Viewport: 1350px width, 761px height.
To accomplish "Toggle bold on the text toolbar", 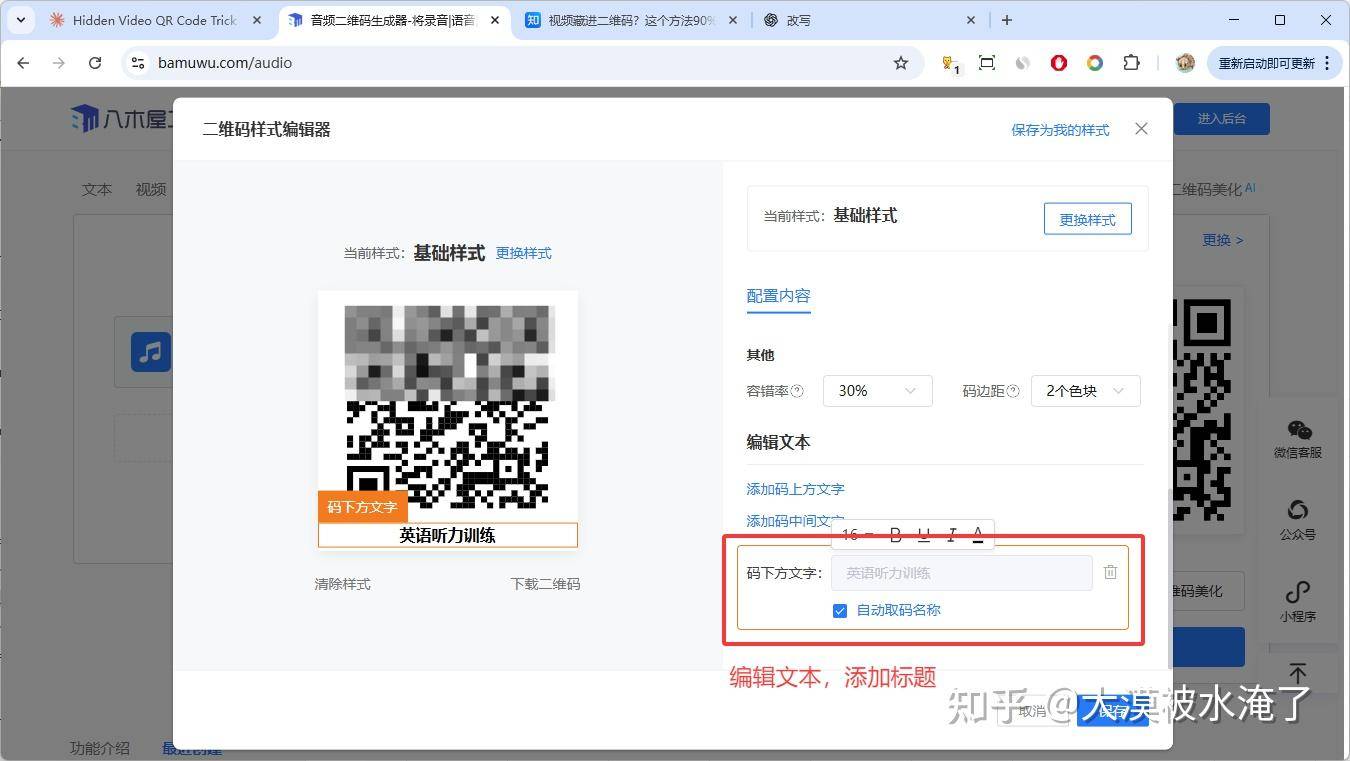I will (896, 535).
